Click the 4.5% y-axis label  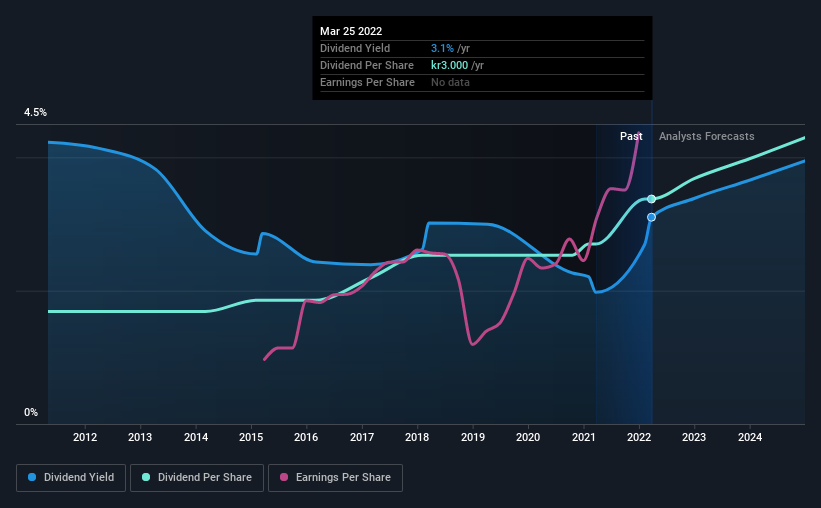pos(35,113)
